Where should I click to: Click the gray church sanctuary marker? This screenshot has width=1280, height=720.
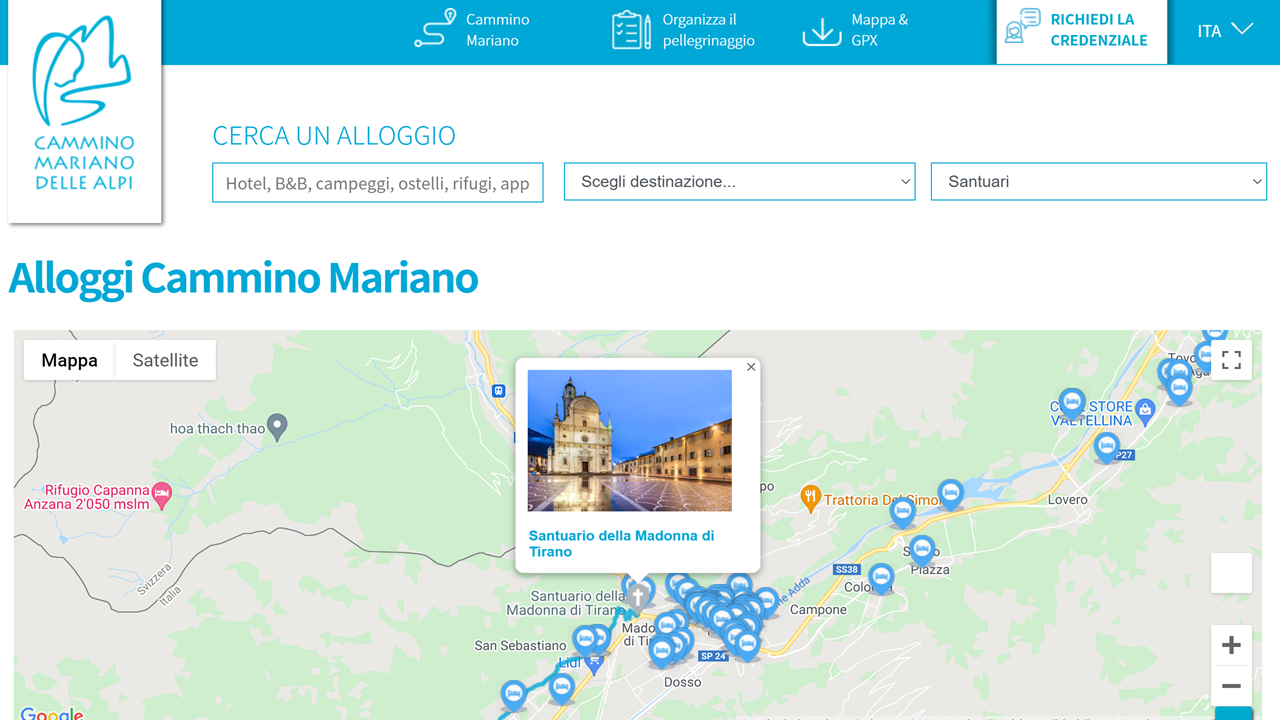pos(637,597)
